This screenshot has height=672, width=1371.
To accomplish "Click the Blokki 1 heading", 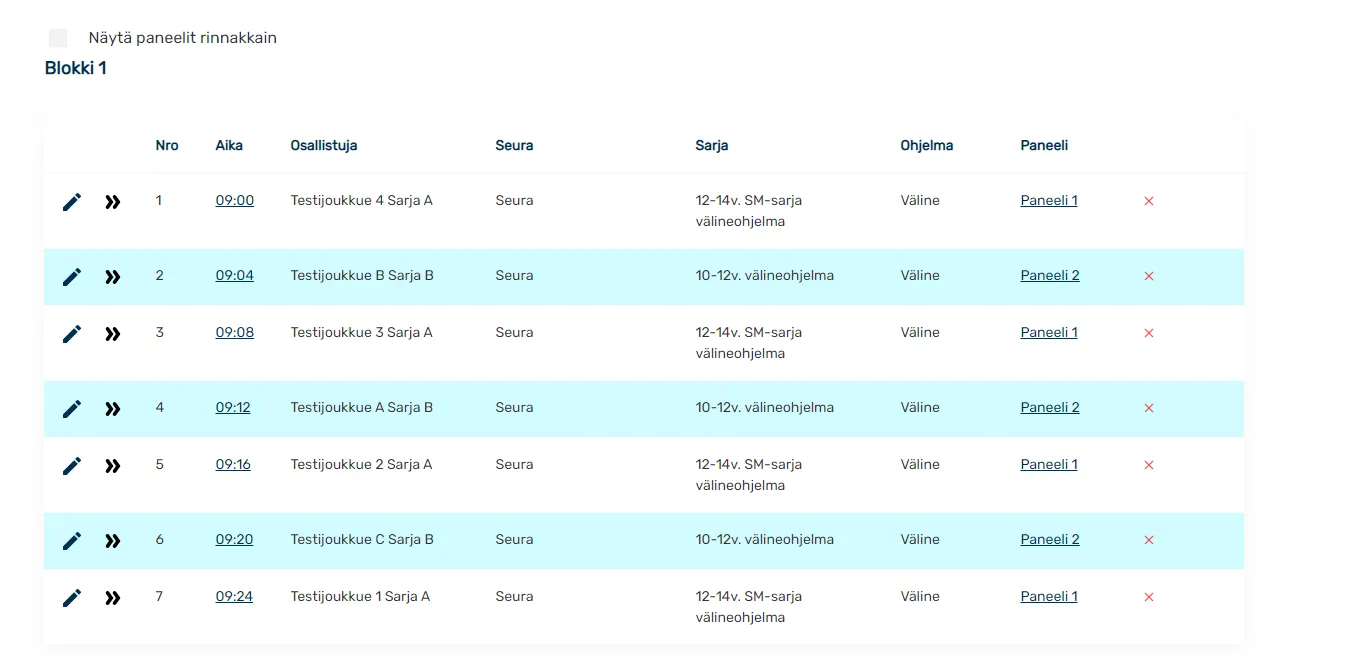I will coord(76,68).
